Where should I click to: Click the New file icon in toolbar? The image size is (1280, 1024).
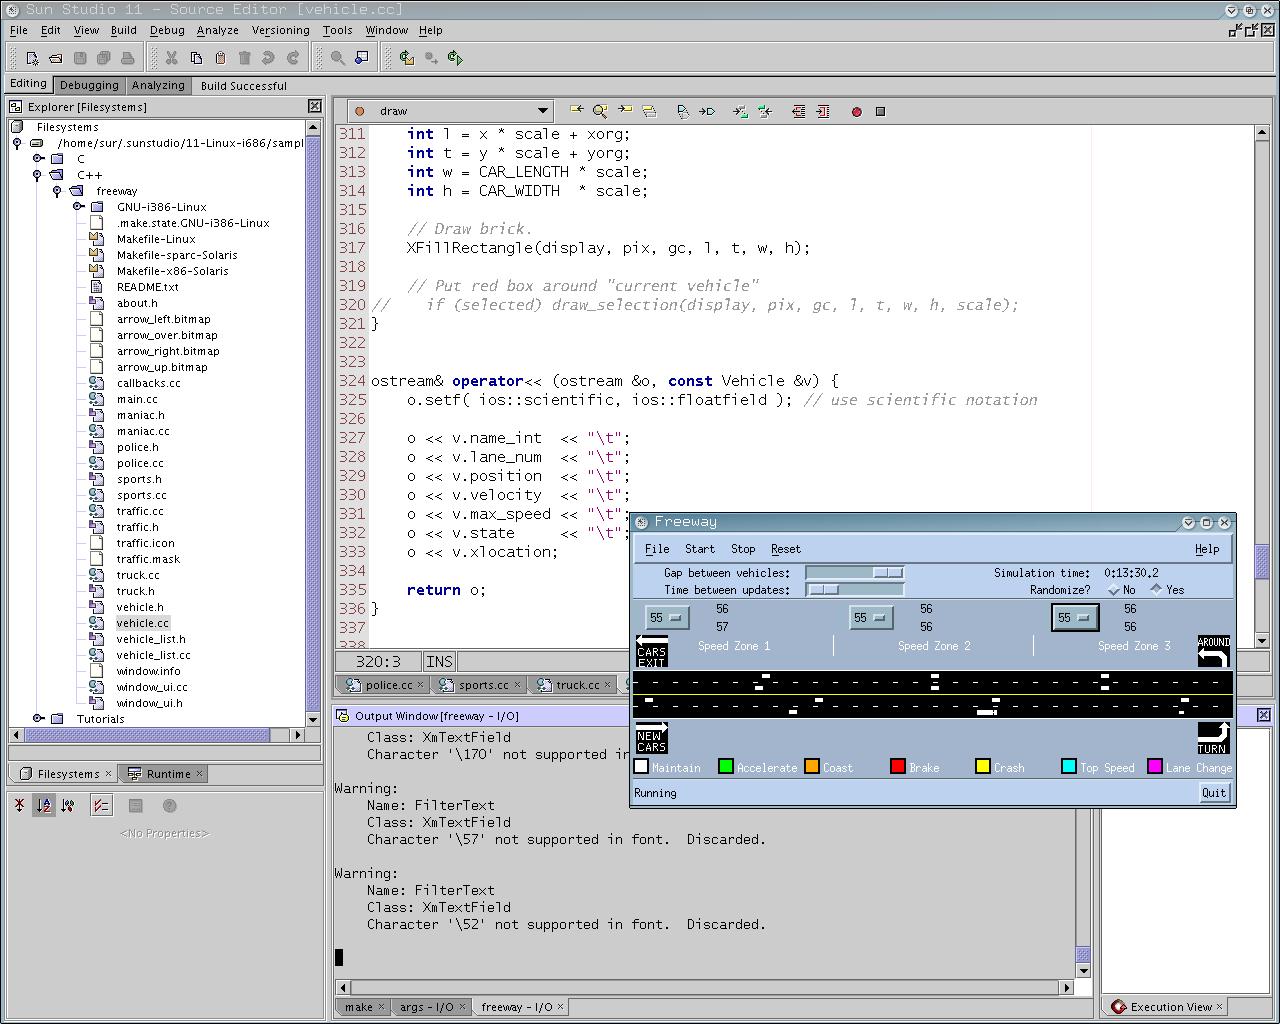tap(32, 58)
